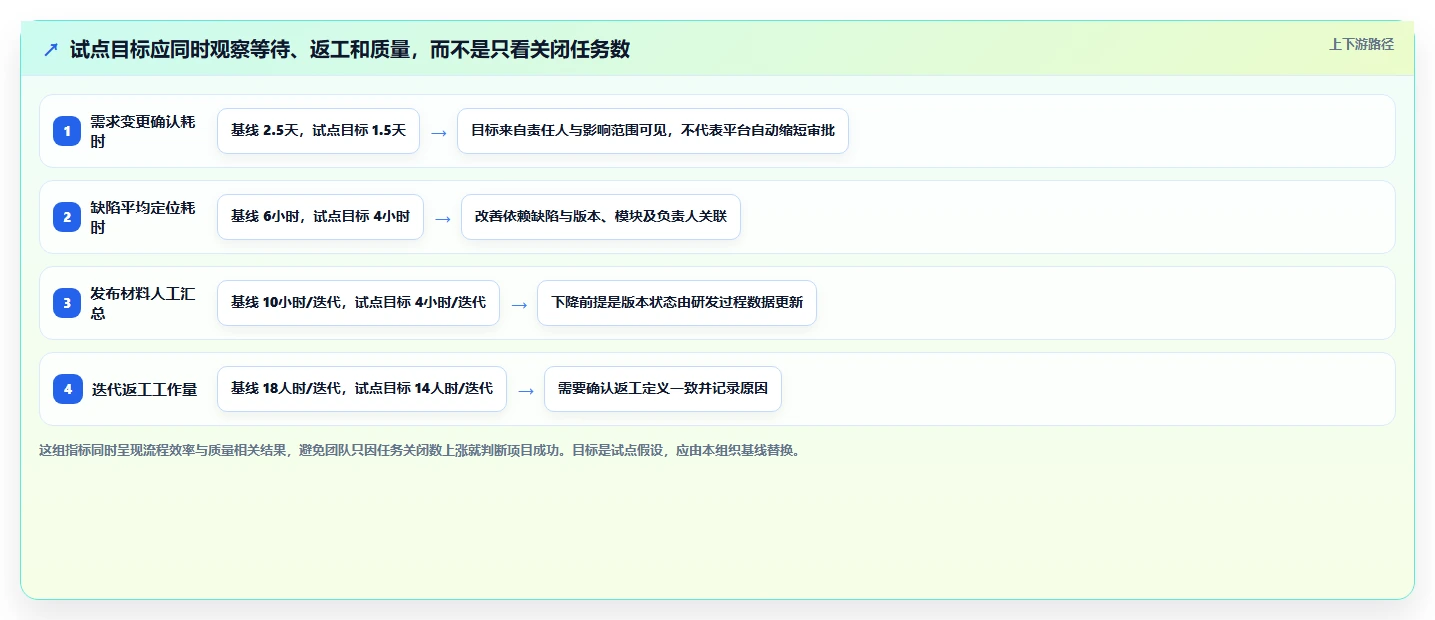Click the pill 下降前提是版本状态由研发过程数据更新
1435x620 pixels.
click(x=677, y=303)
